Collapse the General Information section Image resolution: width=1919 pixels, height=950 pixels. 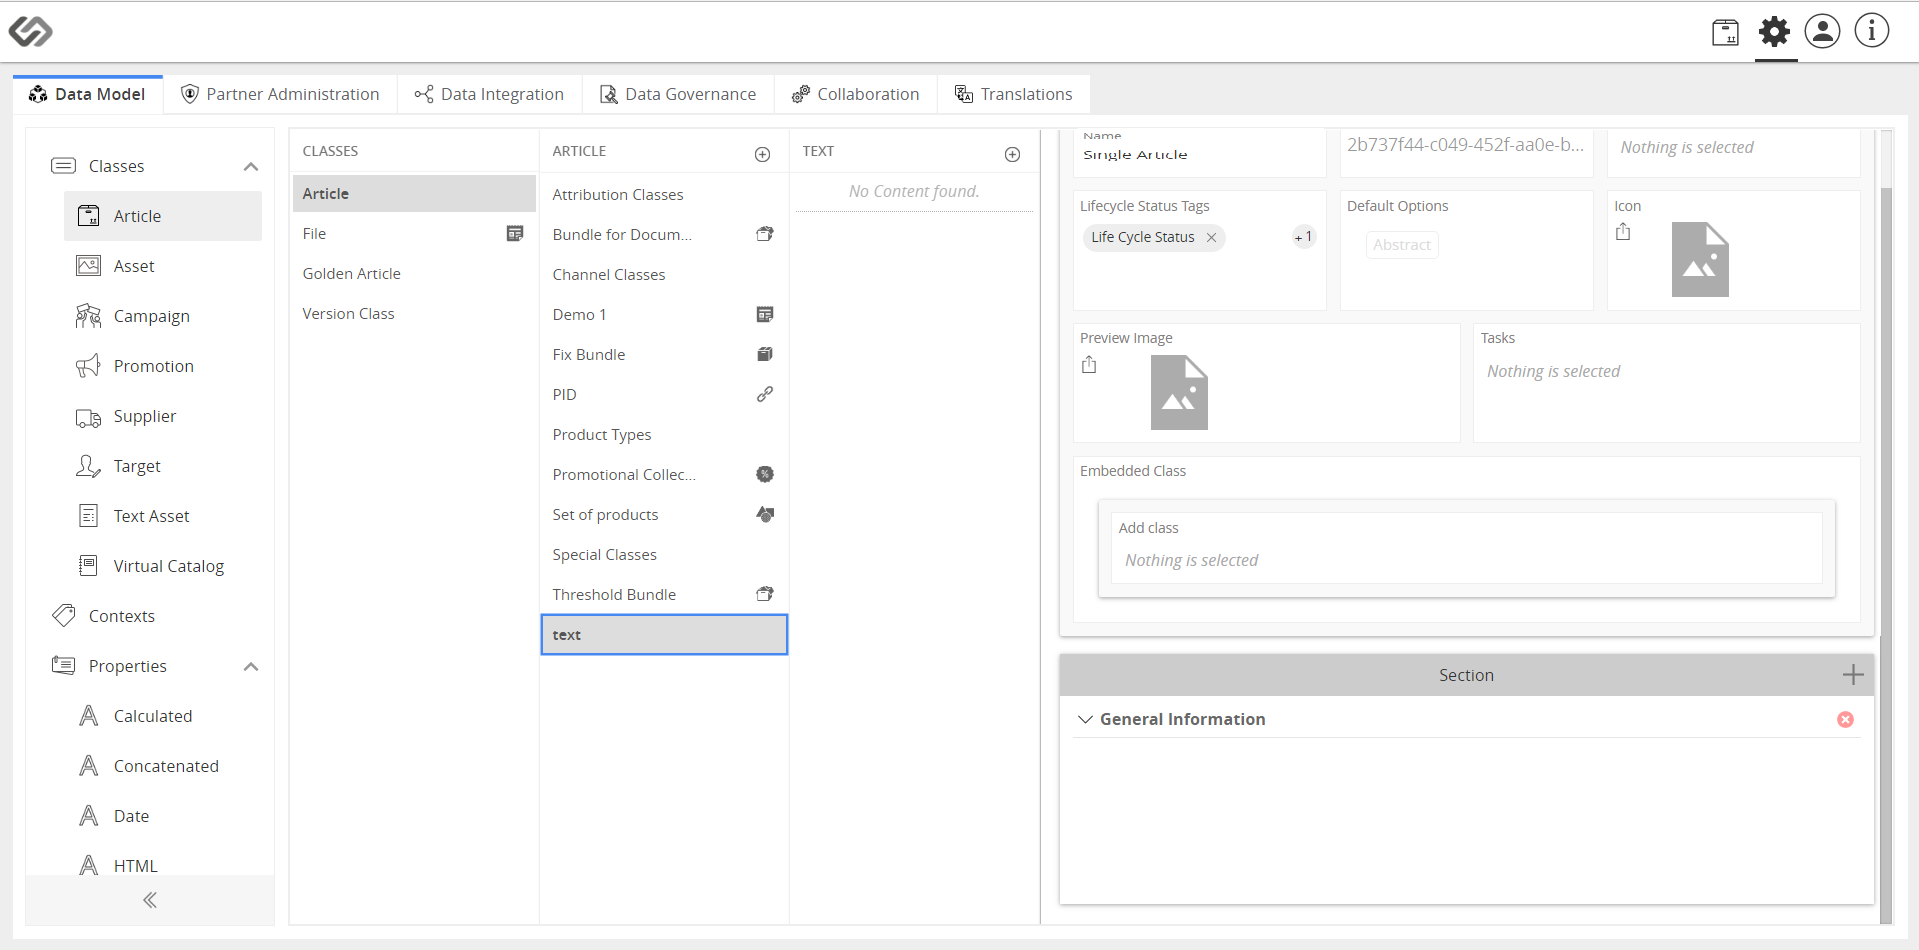pyautogui.click(x=1085, y=719)
